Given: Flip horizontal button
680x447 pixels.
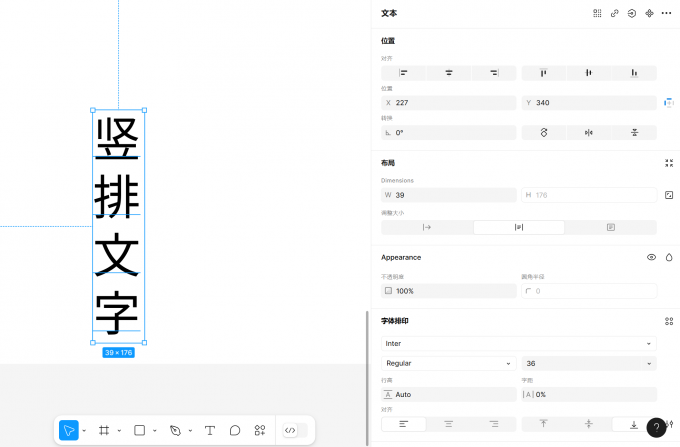Looking at the screenshot, I should click(x=588, y=133).
